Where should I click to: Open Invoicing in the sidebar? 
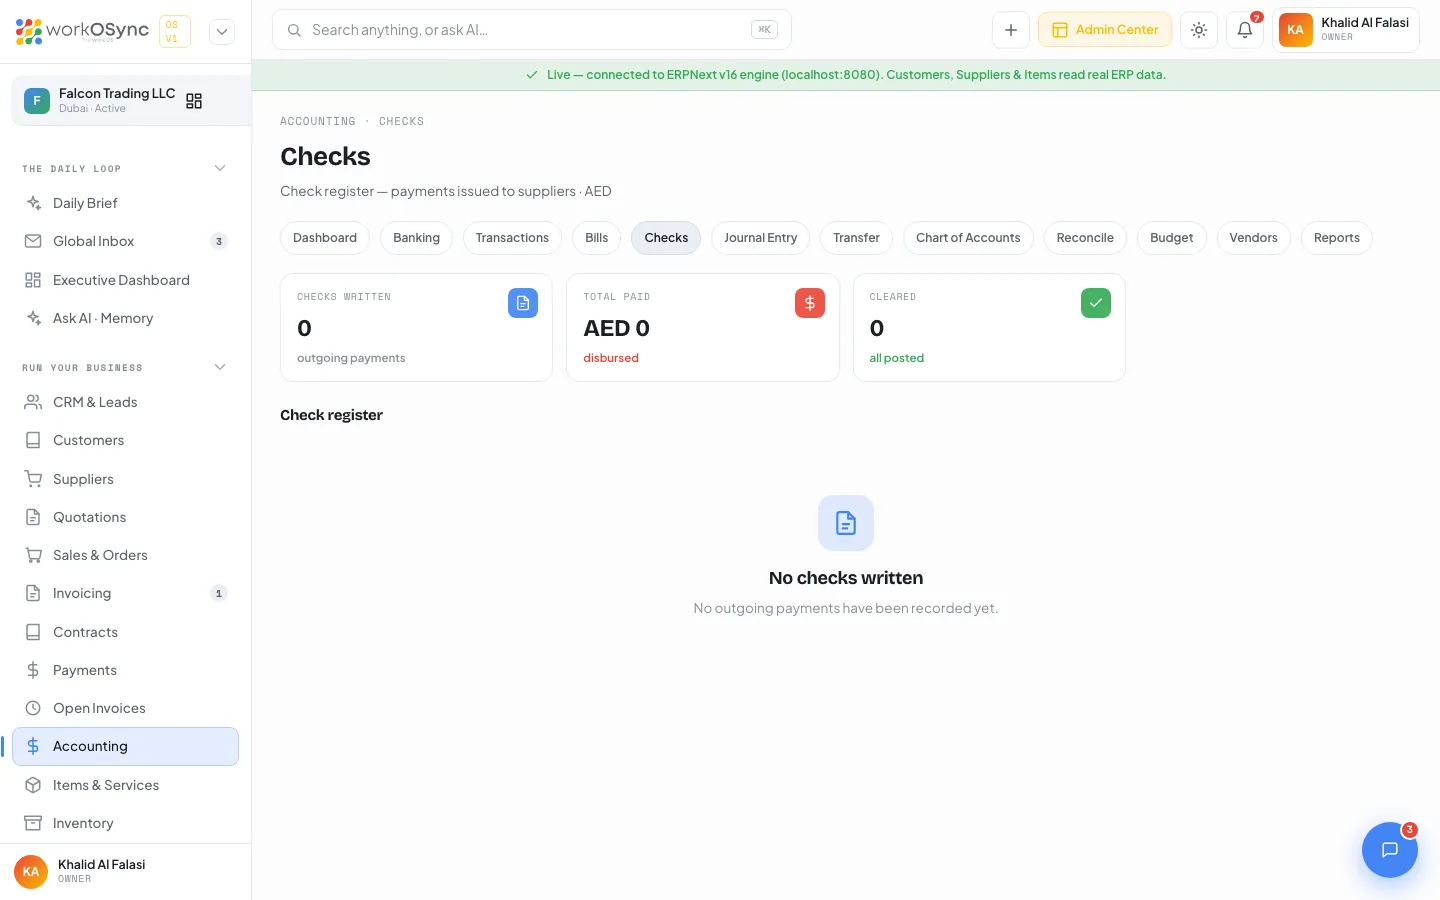tap(126, 593)
